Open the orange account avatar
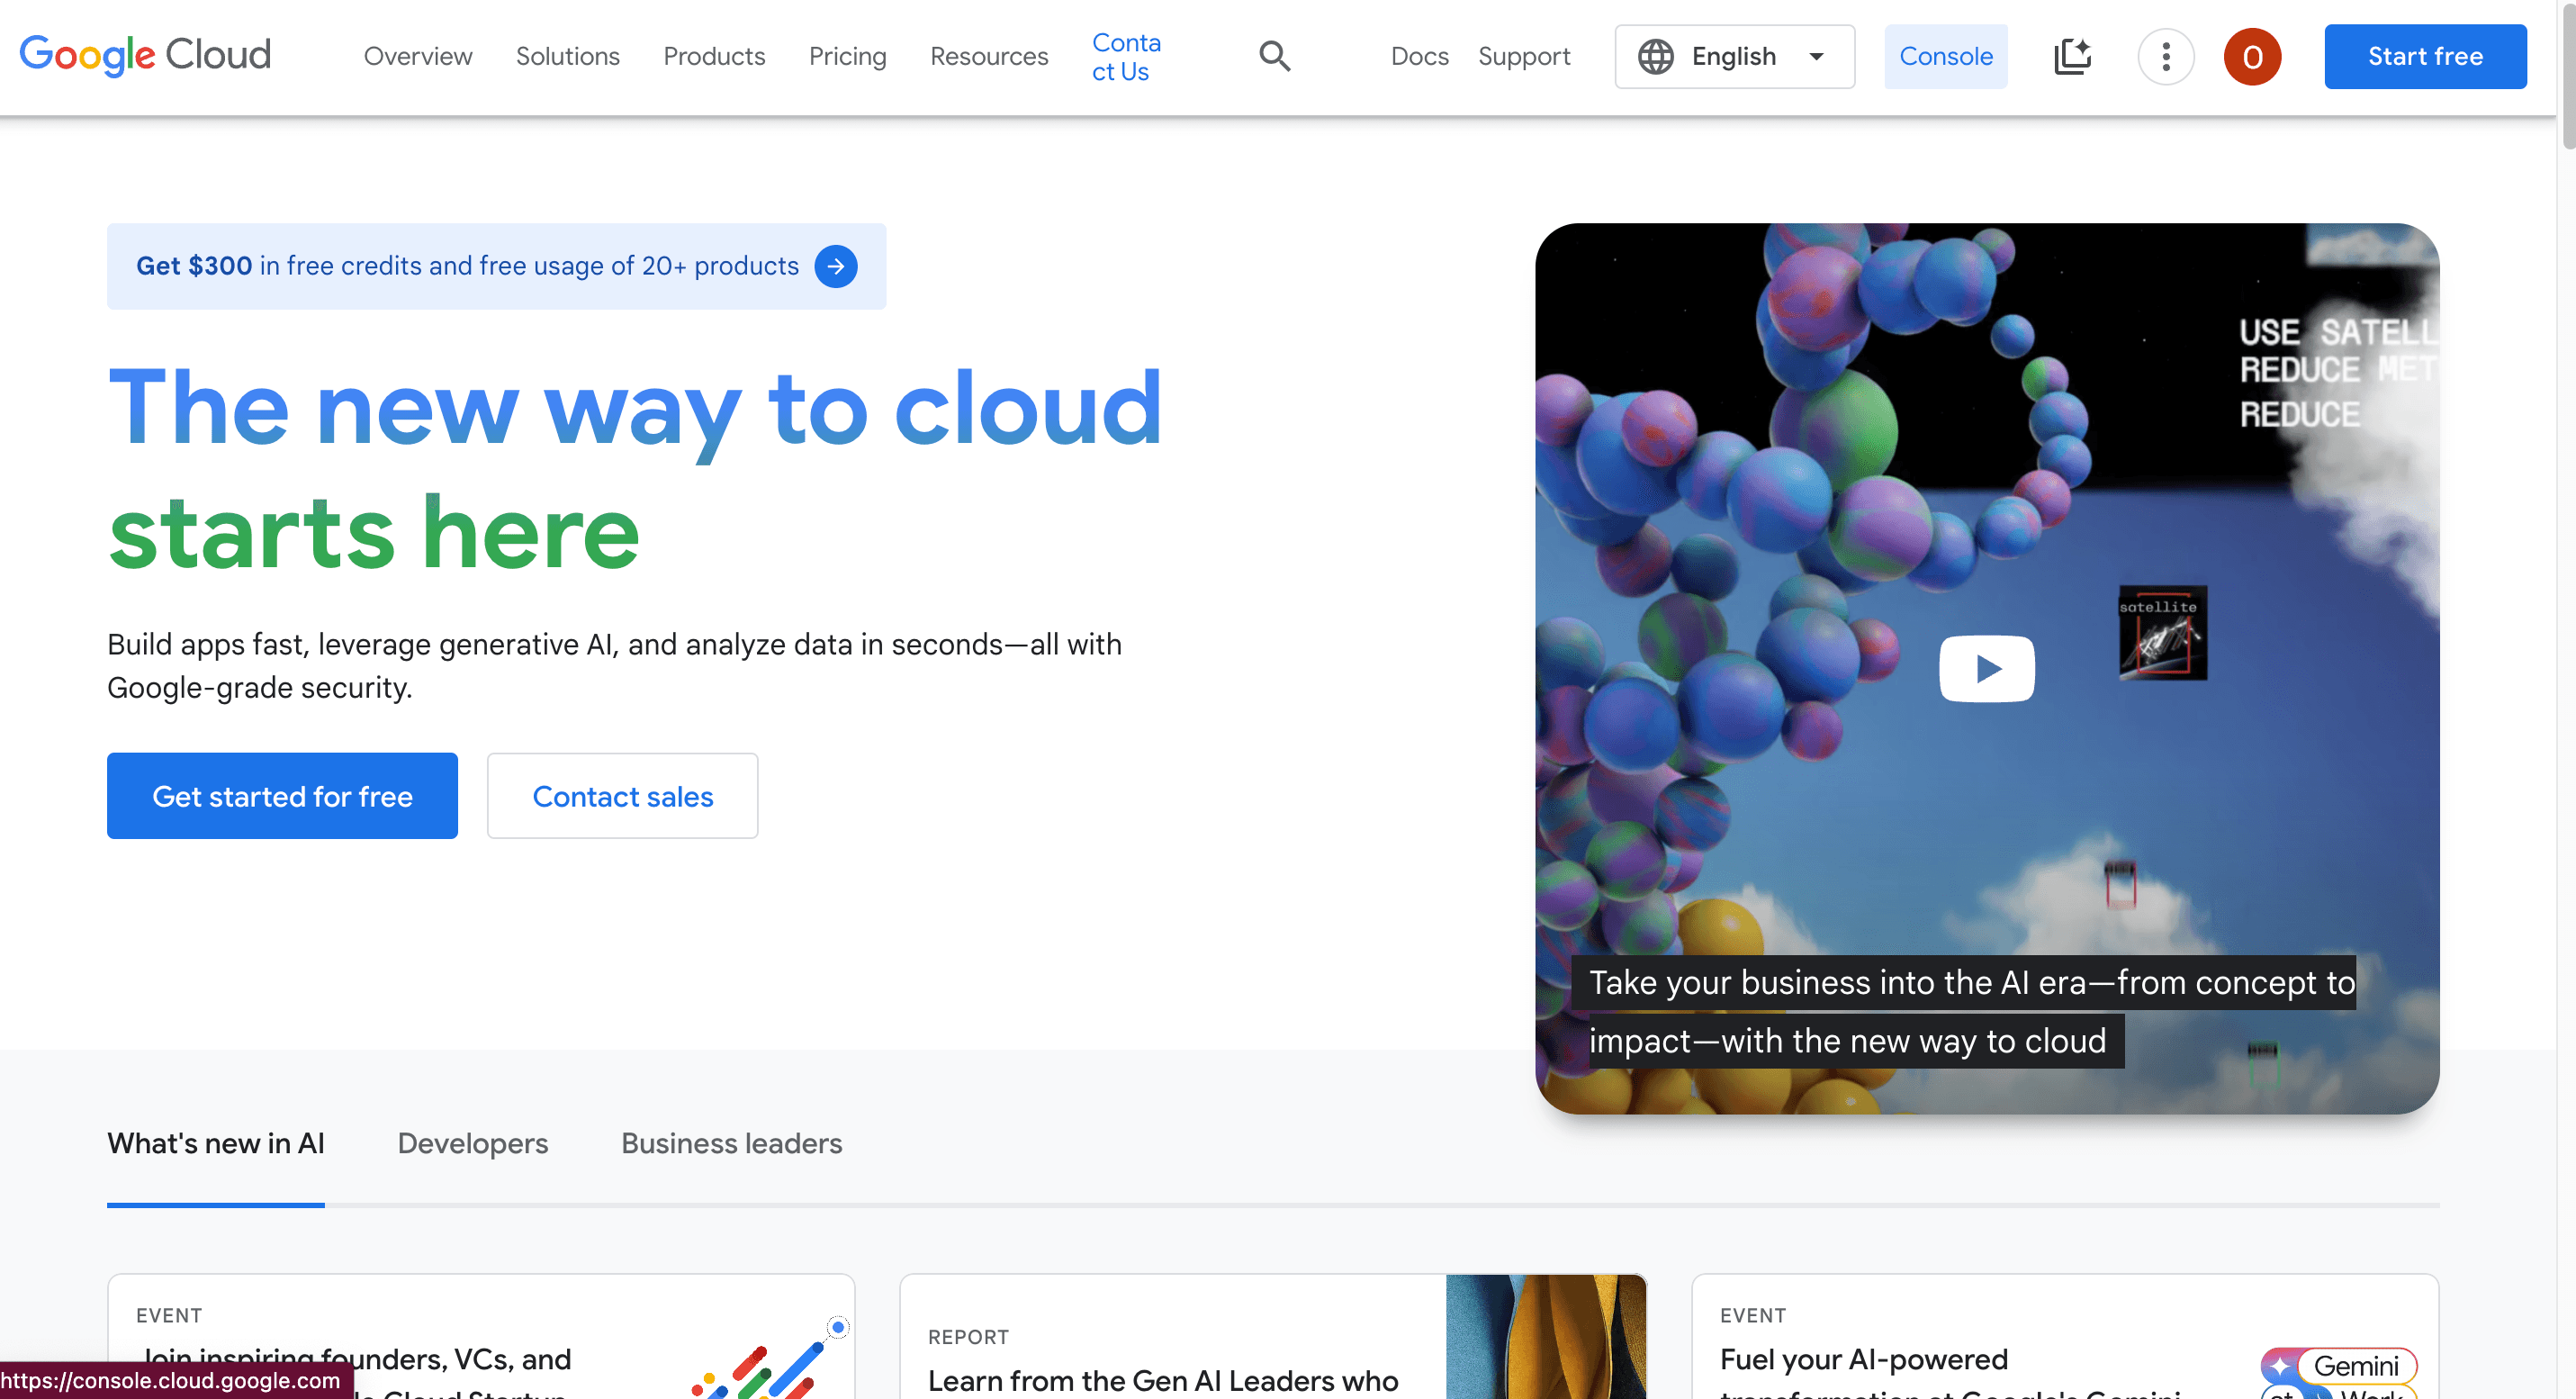 tap(2252, 57)
